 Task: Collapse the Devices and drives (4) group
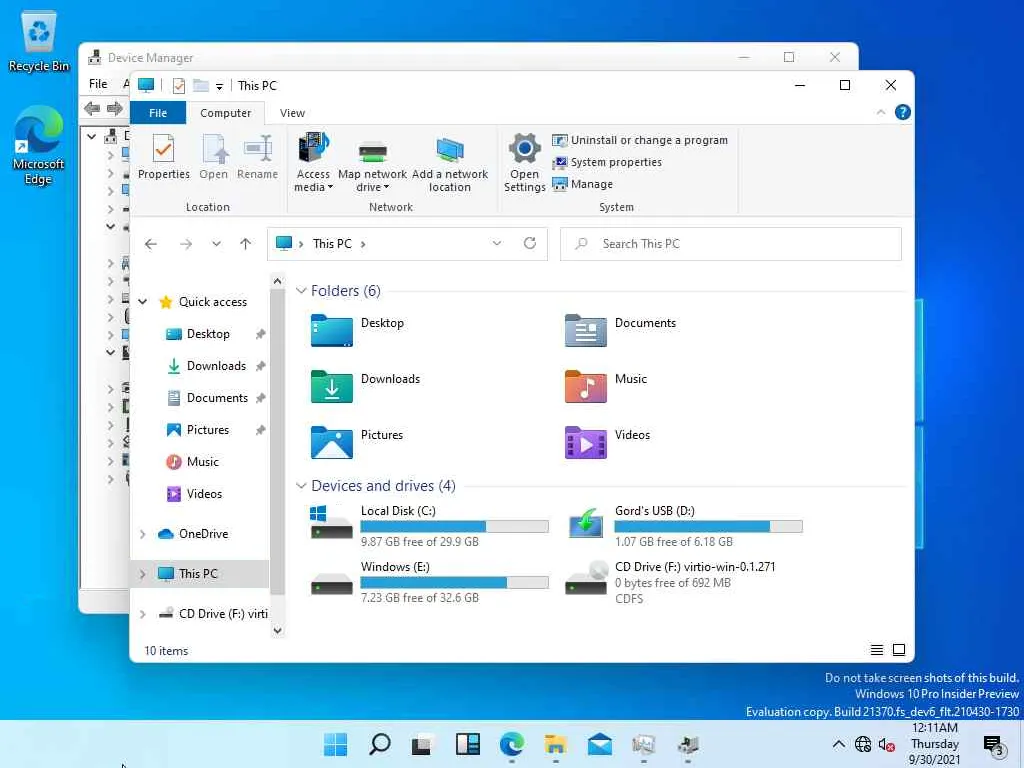coord(301,486)
